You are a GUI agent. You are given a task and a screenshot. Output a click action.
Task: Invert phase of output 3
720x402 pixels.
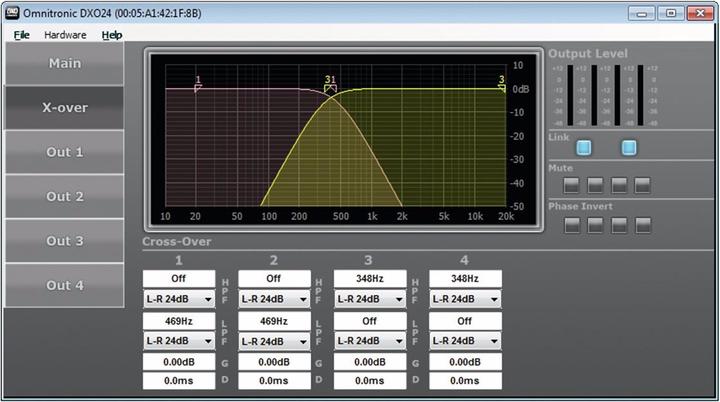coord(619,225)
